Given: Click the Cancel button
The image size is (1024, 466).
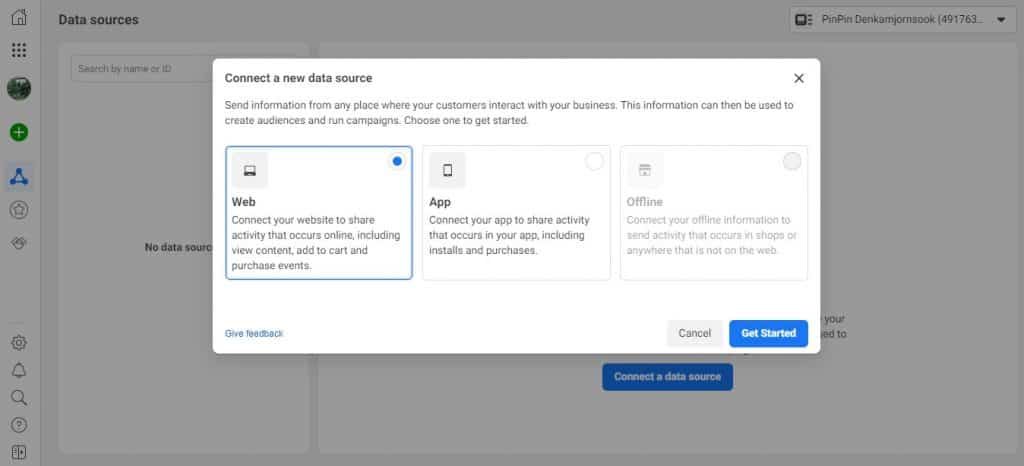Looking at the screenshot, I should (694, 333).
